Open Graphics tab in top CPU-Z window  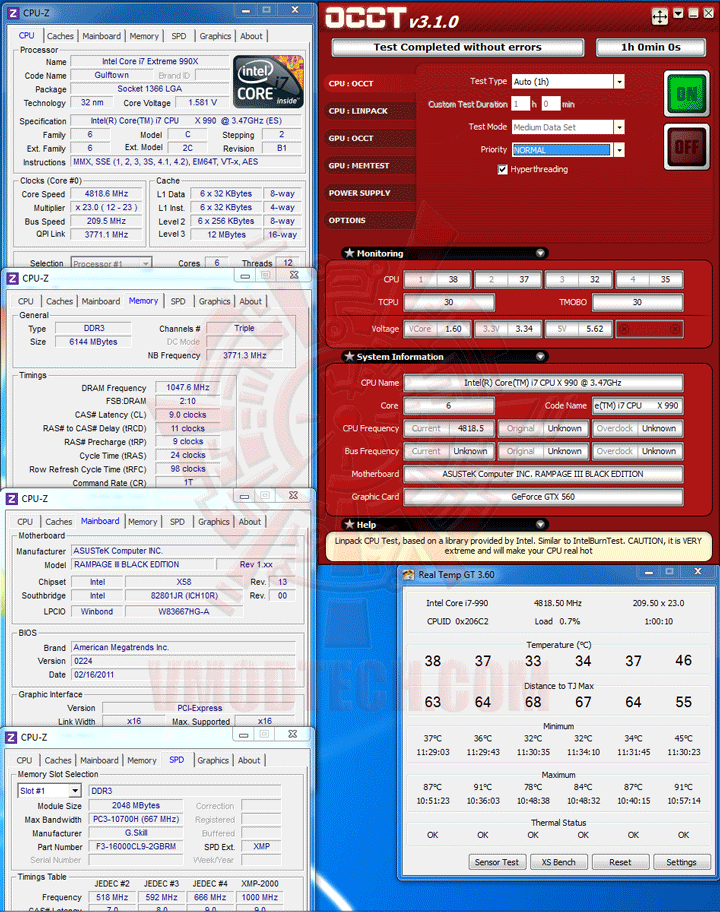215,36
